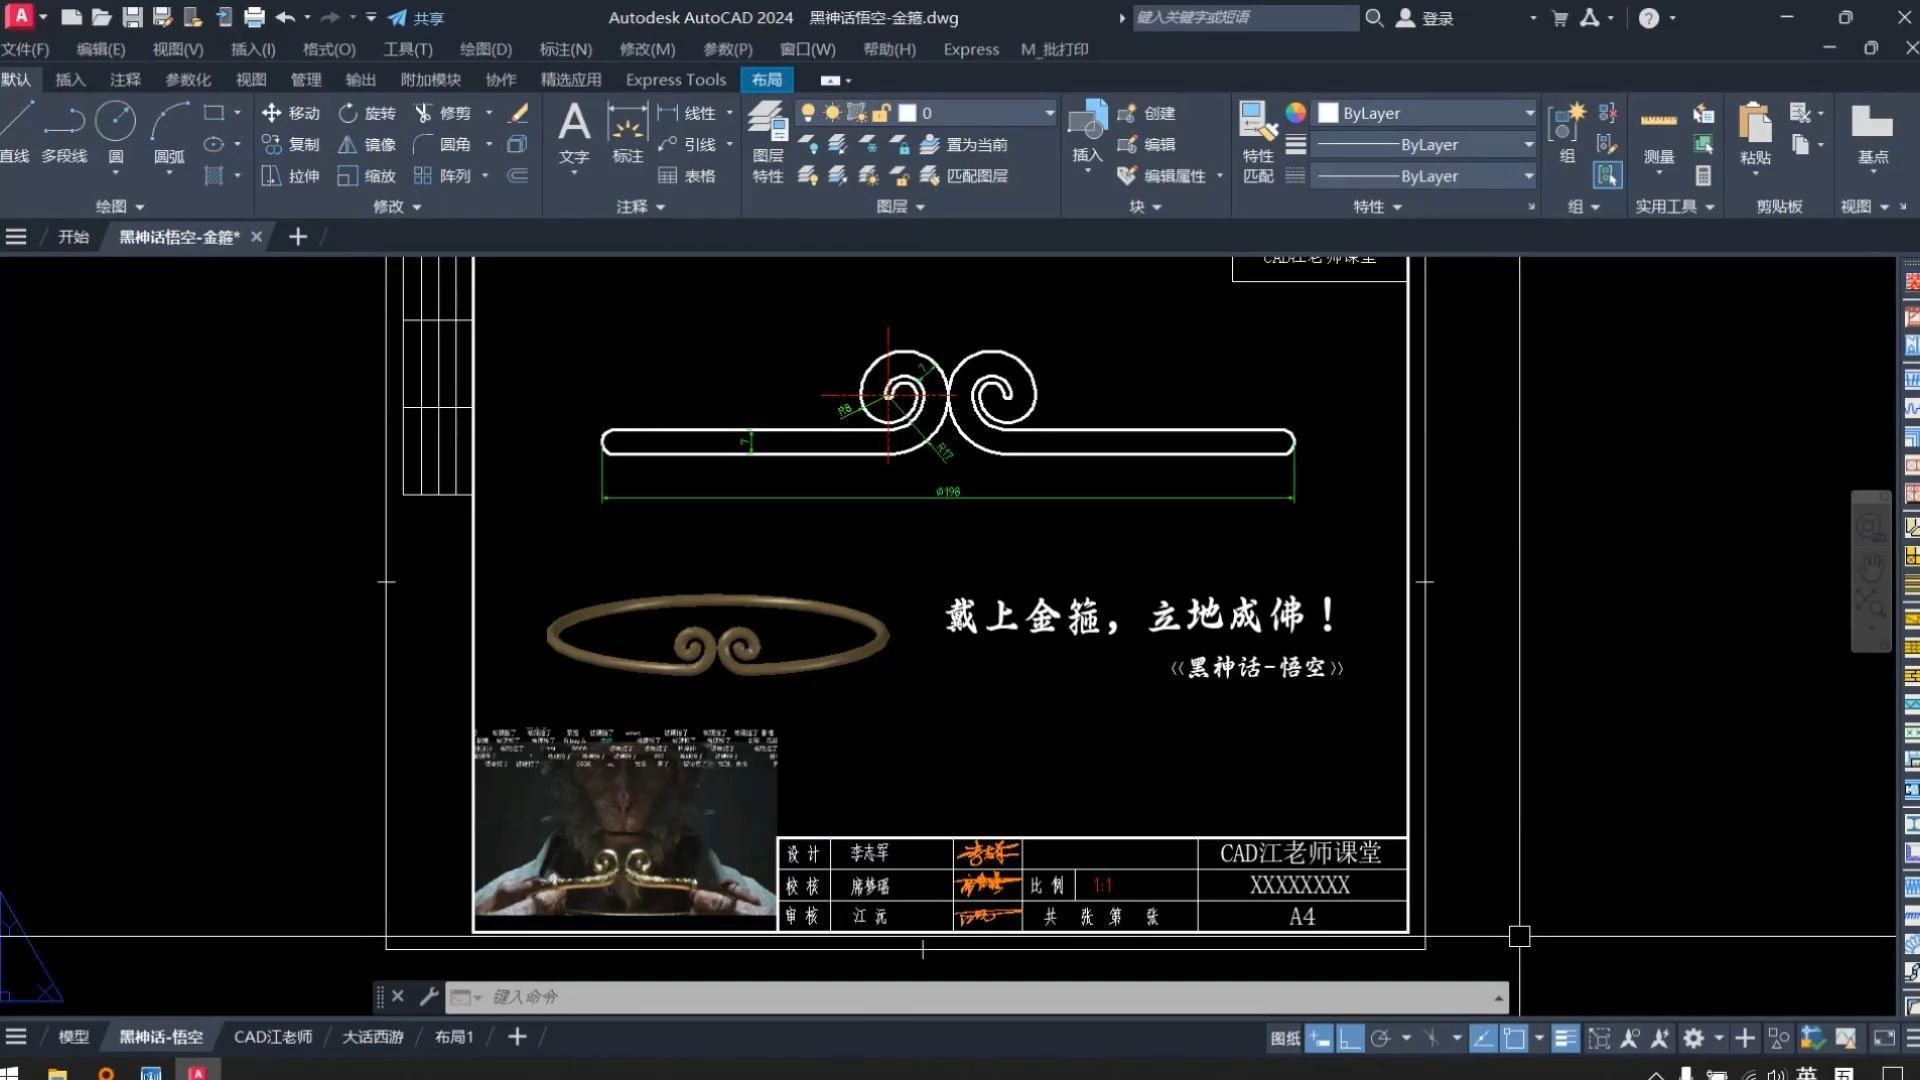Screen dimensions: 1920x1080
Task: Click Match Properties (特性匹配) icon
Action: click(1258, 142)
